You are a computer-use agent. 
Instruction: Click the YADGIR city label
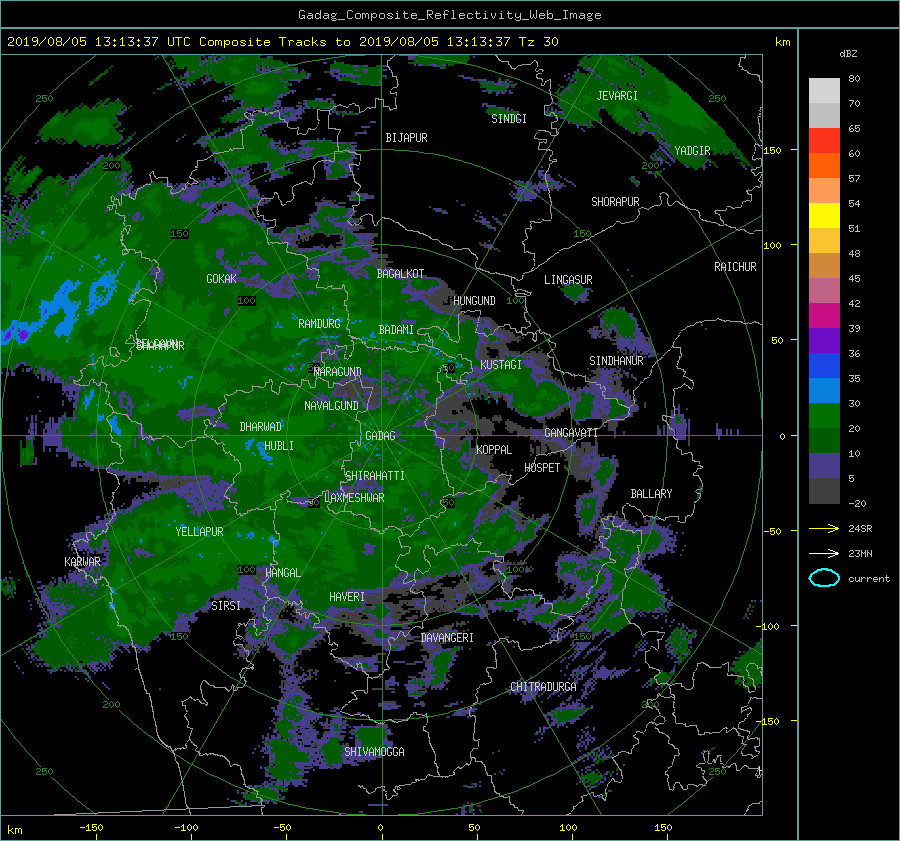[692, 151]
